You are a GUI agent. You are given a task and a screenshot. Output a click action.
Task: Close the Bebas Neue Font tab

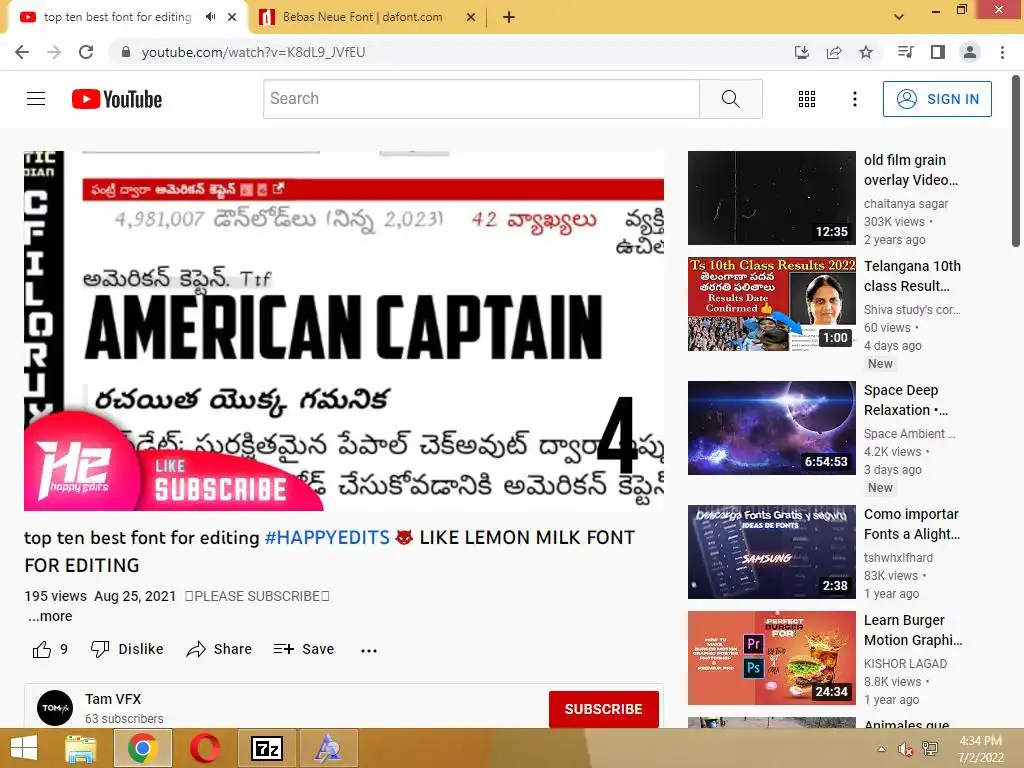pos(471,18)
